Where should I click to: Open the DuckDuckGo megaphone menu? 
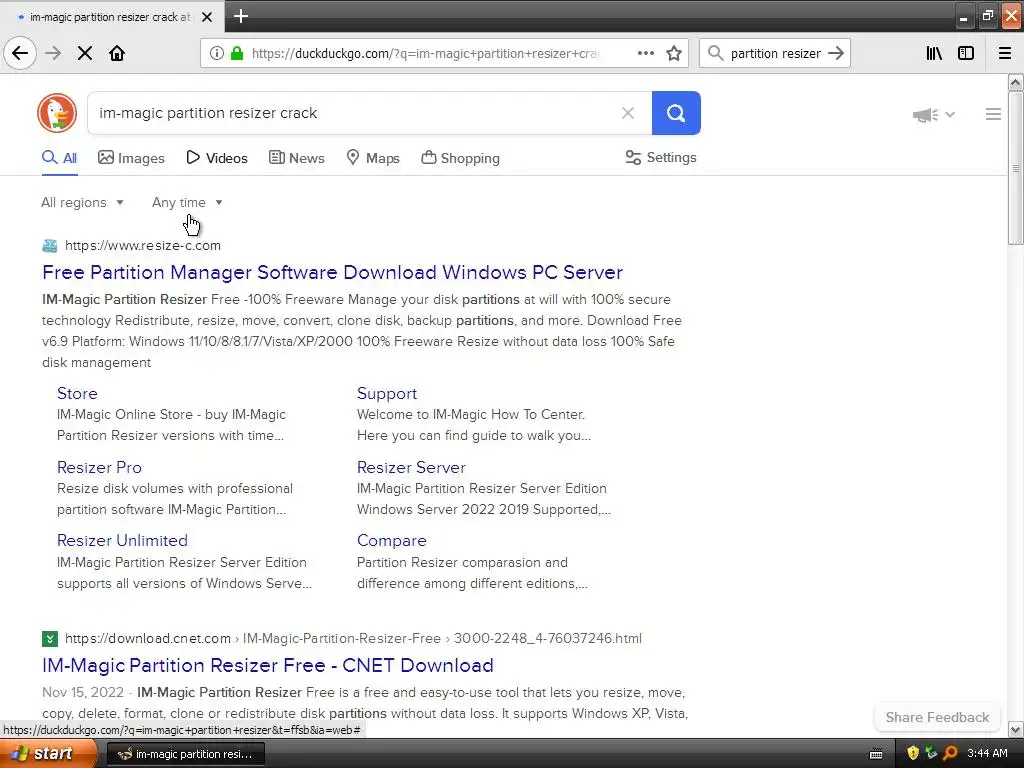click(x=933, y=115)
